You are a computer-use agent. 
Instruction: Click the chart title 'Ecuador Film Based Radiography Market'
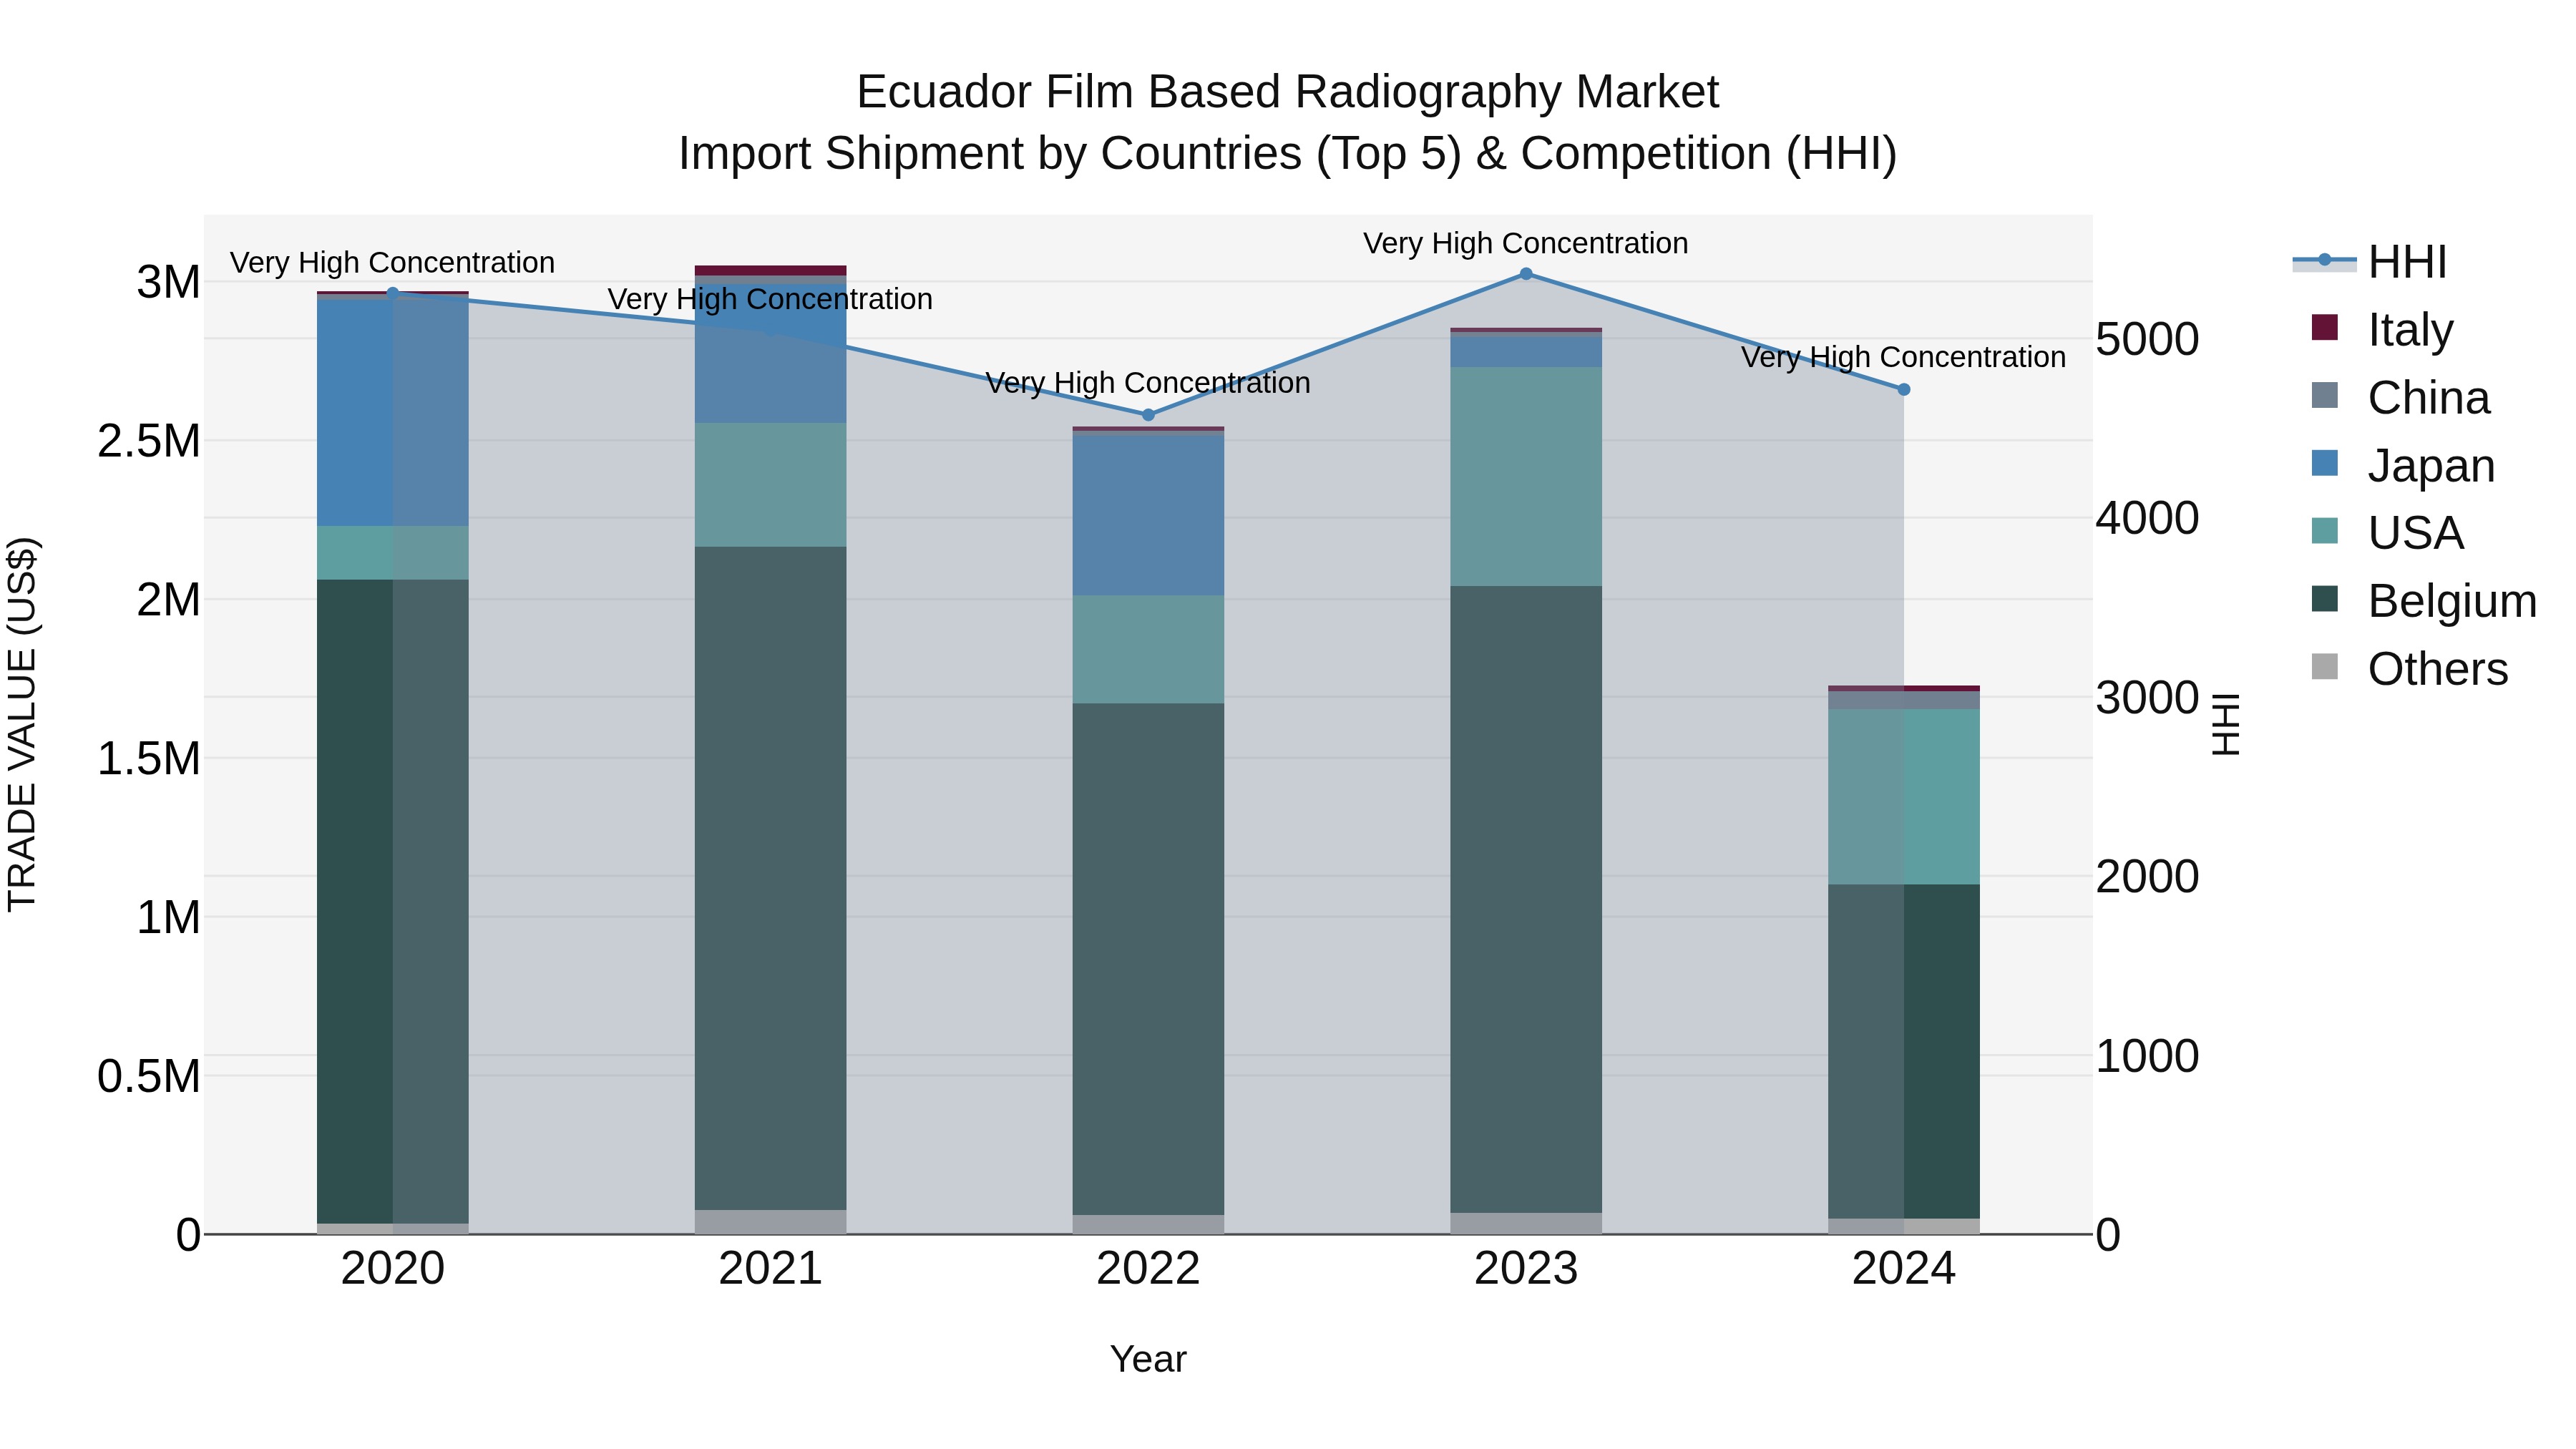1288,92
